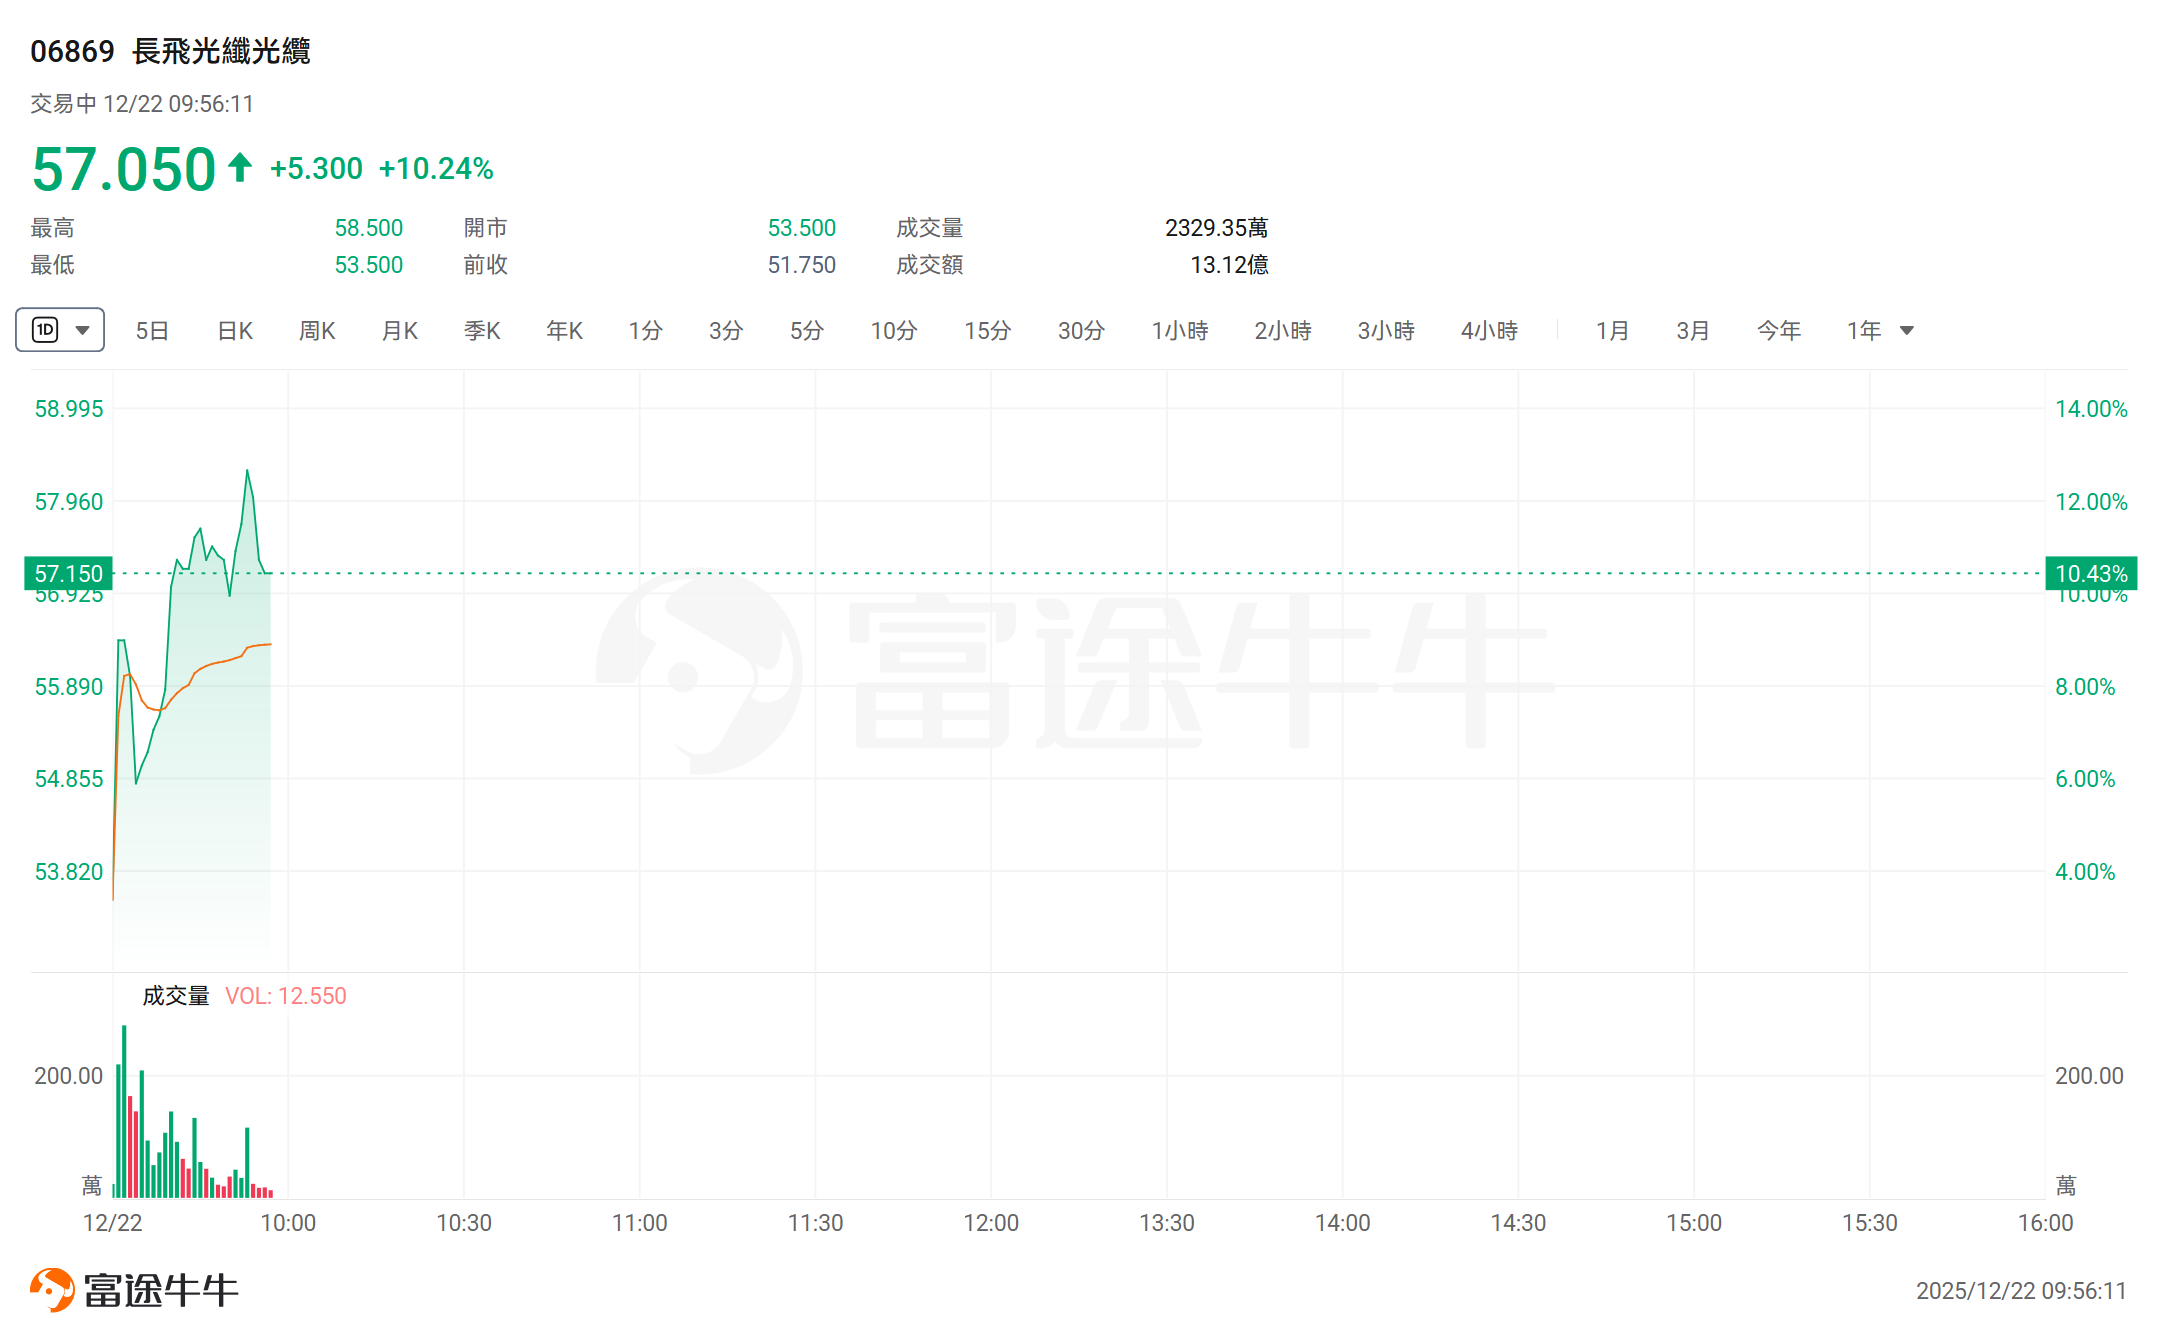2158x1341 pixels.
Task: Switch to the 5日 chart tab
Action: [x=152, y=331]
